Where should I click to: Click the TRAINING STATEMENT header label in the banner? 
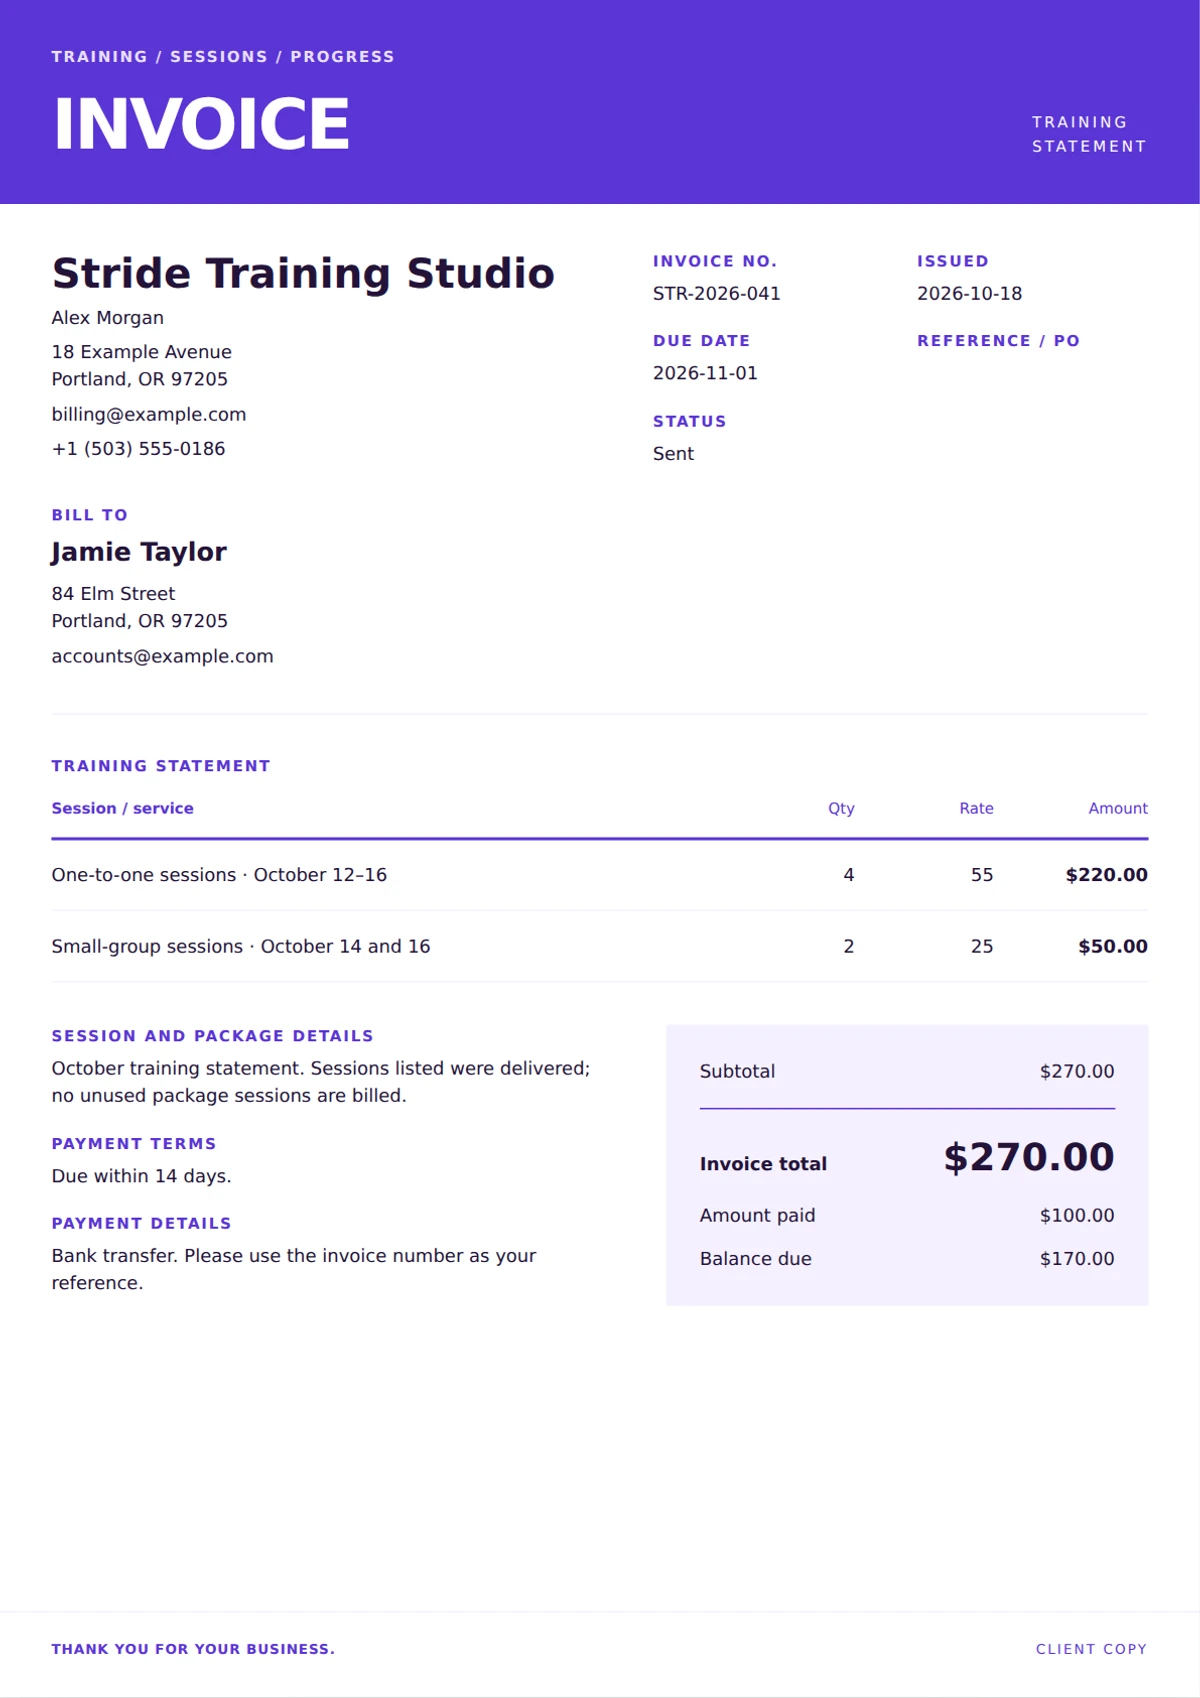pyautogui.click(x=1089, y=134)
